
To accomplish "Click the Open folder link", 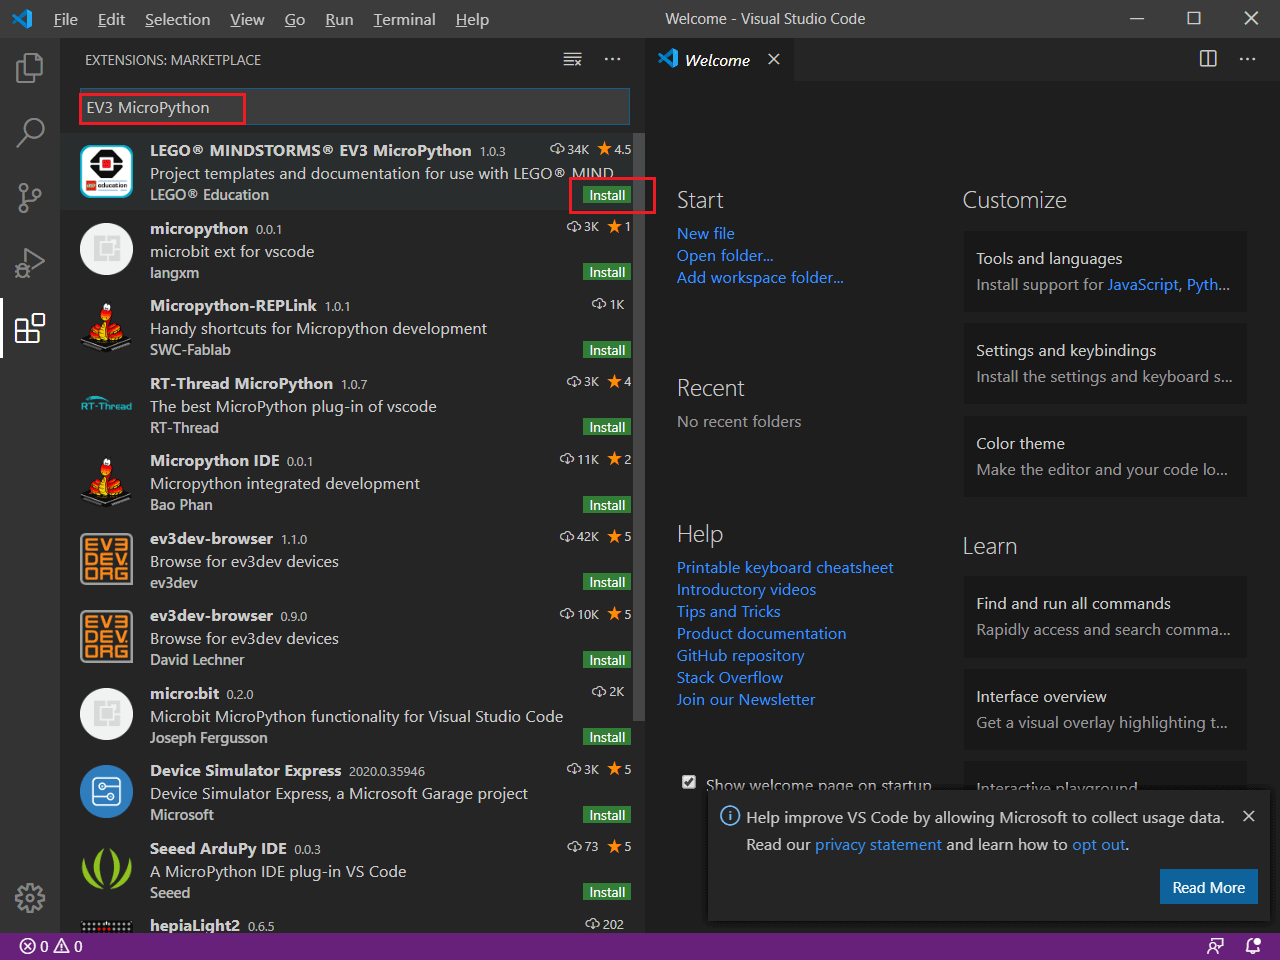I will coord(725,255).
